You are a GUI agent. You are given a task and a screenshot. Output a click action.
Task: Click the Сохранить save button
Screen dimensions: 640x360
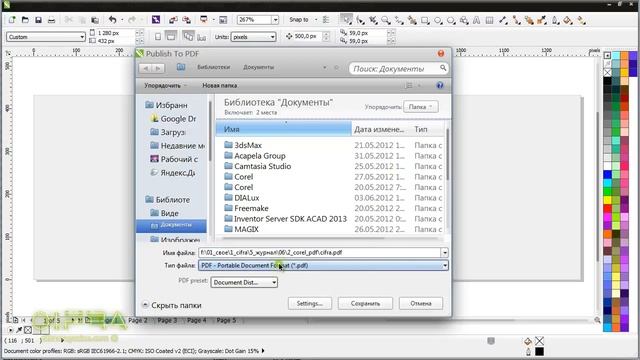point(365,303)
